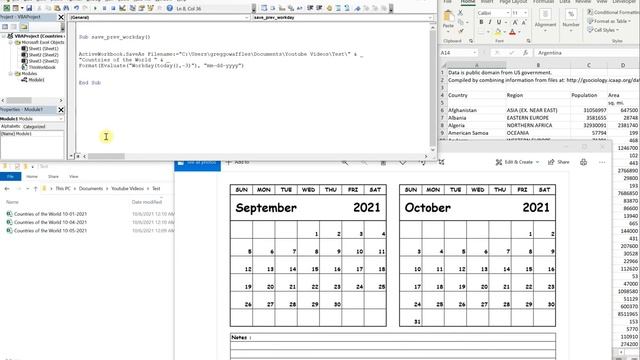Click the Print icon in Photos viewer

point(584,162)
